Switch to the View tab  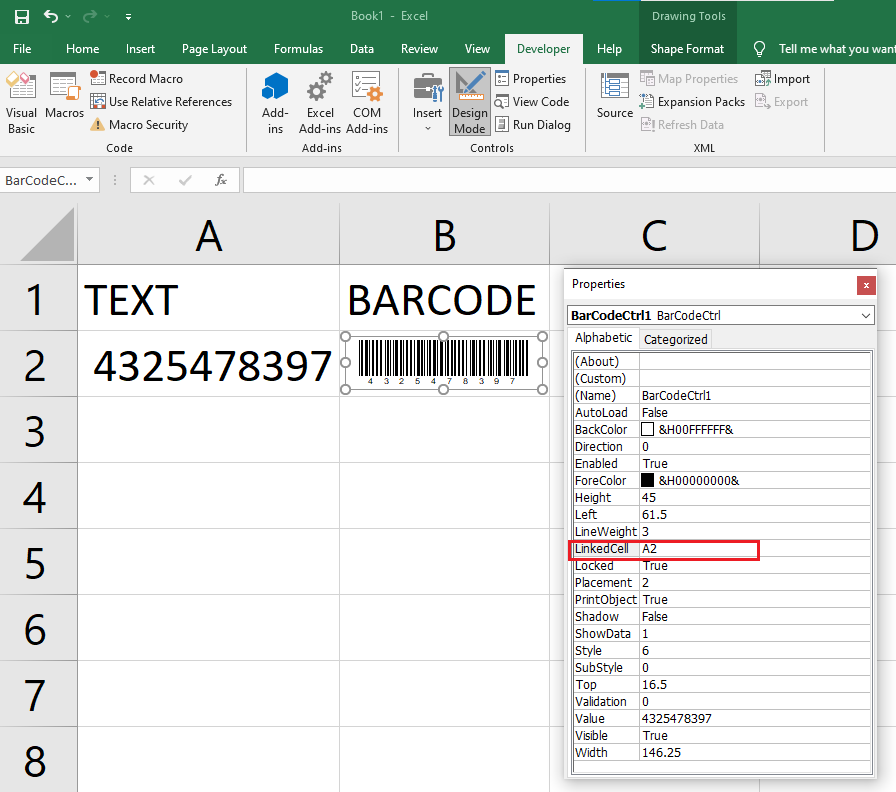point(477,49)
